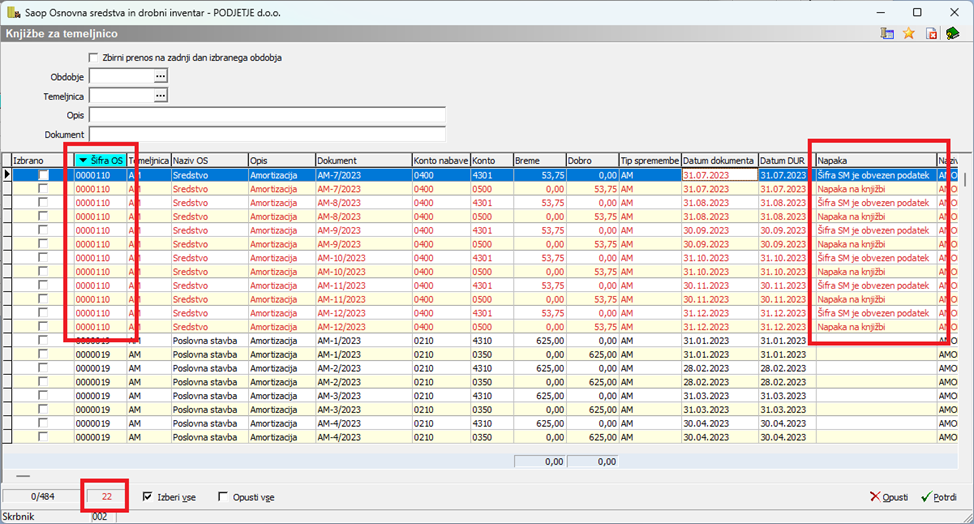Image resolution: width=974 pixels, height=524 pixels.
Task: Open the Obdobje lookup ellipsis button
Action: [x=159, y=76]
